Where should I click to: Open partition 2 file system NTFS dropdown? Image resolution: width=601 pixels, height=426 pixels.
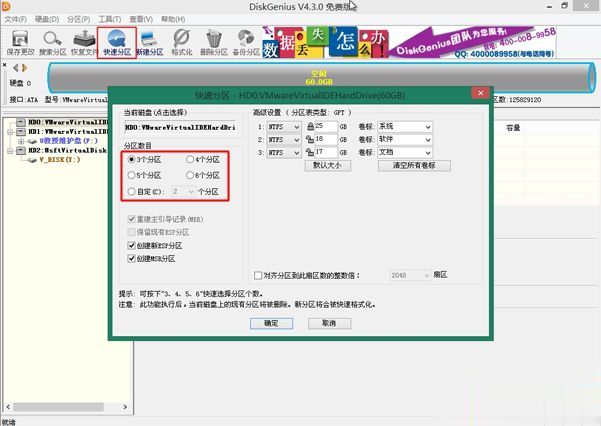point(284,140)
